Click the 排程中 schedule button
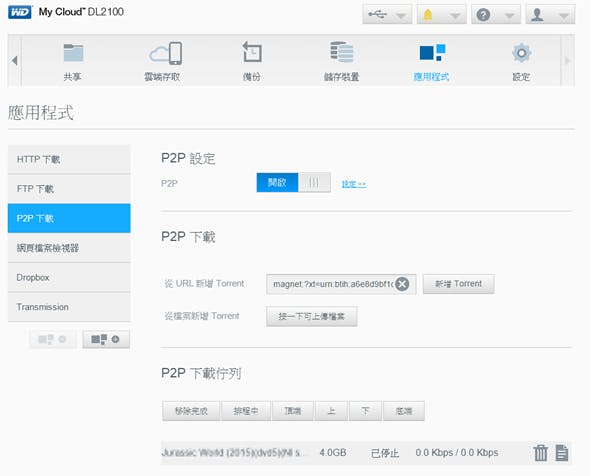Viewport: 590px width, 476px height. (x=246, y=411)
